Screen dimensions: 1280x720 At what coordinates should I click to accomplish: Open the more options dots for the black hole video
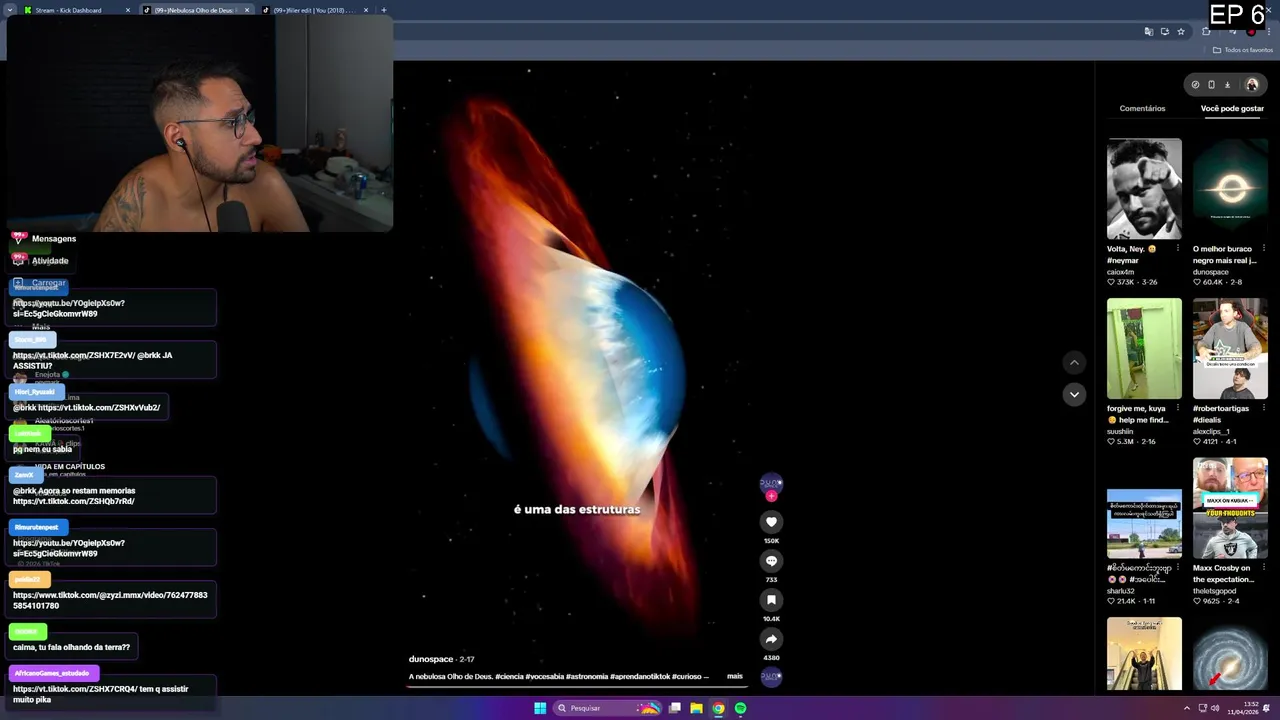(x=1263, y=248)
